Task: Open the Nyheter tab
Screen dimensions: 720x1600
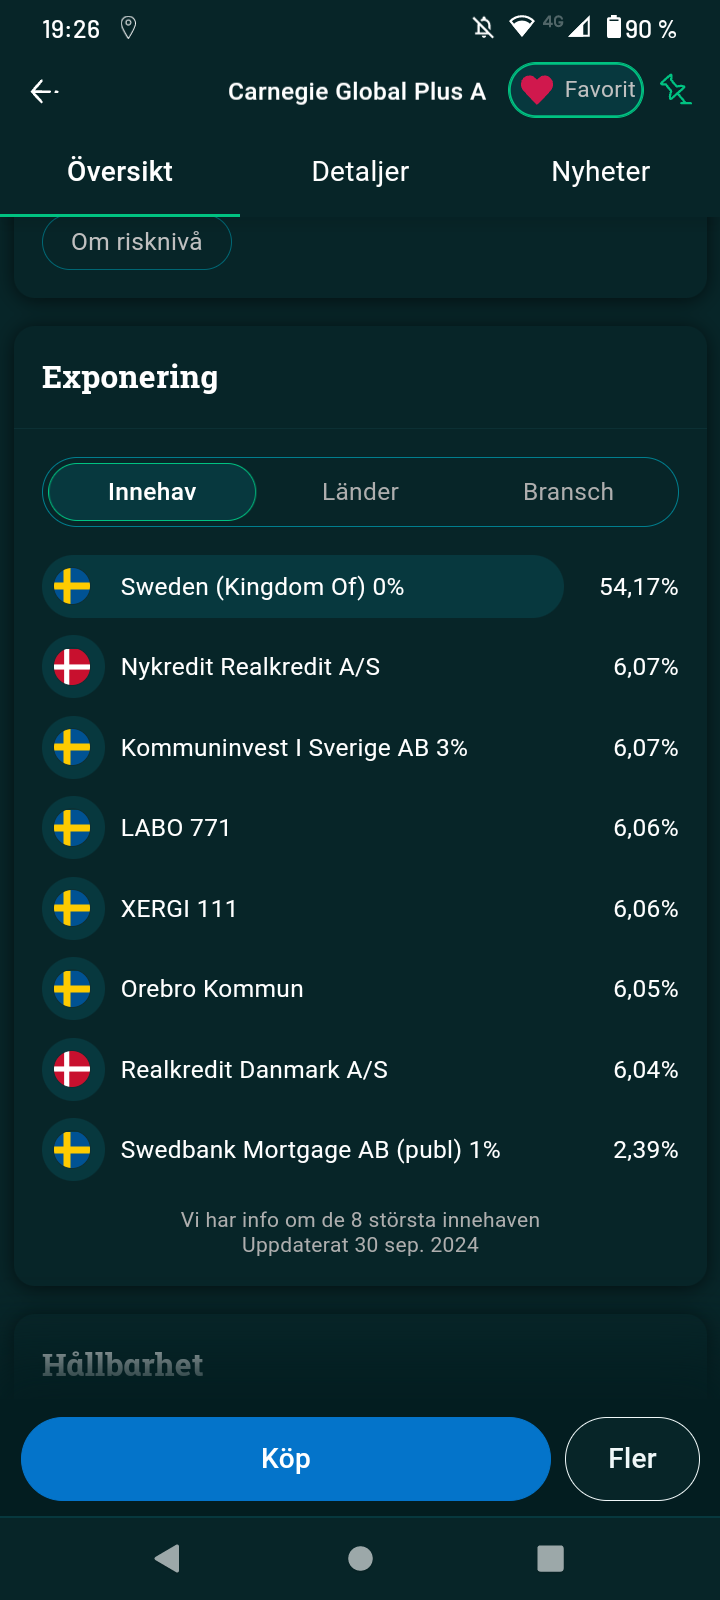Action: pyautogui.click(x=600, y=172)
